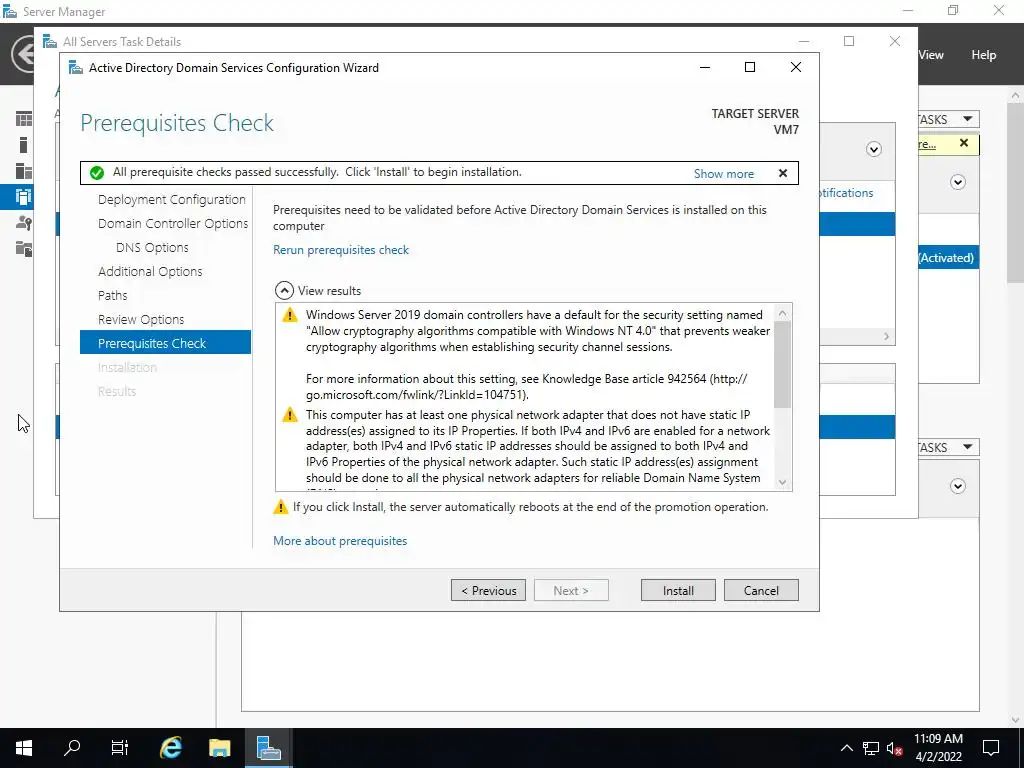Open the DNS icon in Server Manager sidebar
This screenshot has height=768, width=1024.
(x=24, y=223)
